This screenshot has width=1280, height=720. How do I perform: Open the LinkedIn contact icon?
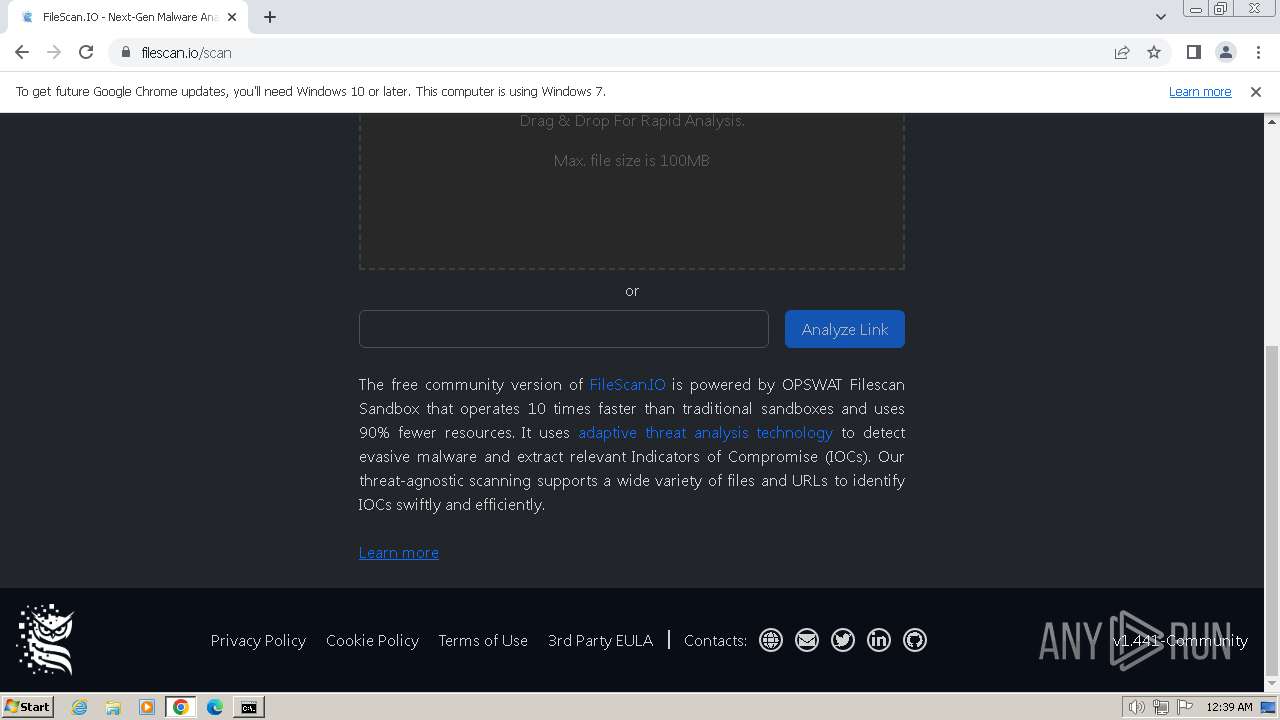click(x=878, y=640)
